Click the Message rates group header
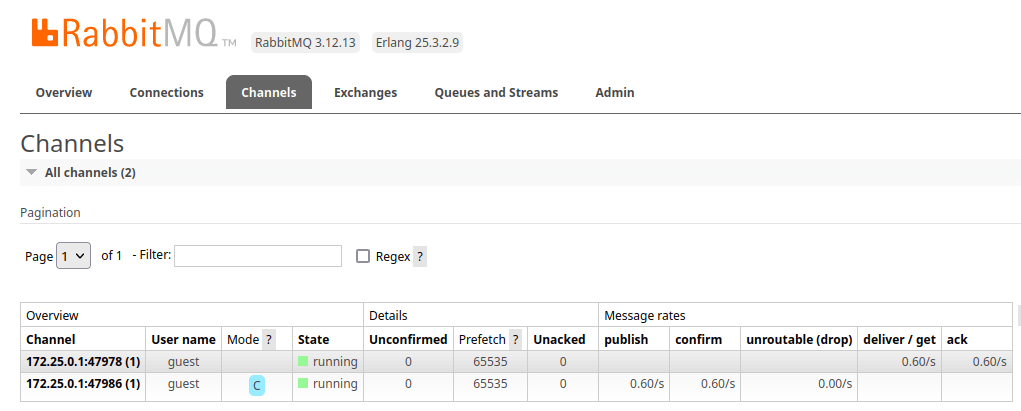Viewport: 1021px width, 411px height. coord(645,315)
